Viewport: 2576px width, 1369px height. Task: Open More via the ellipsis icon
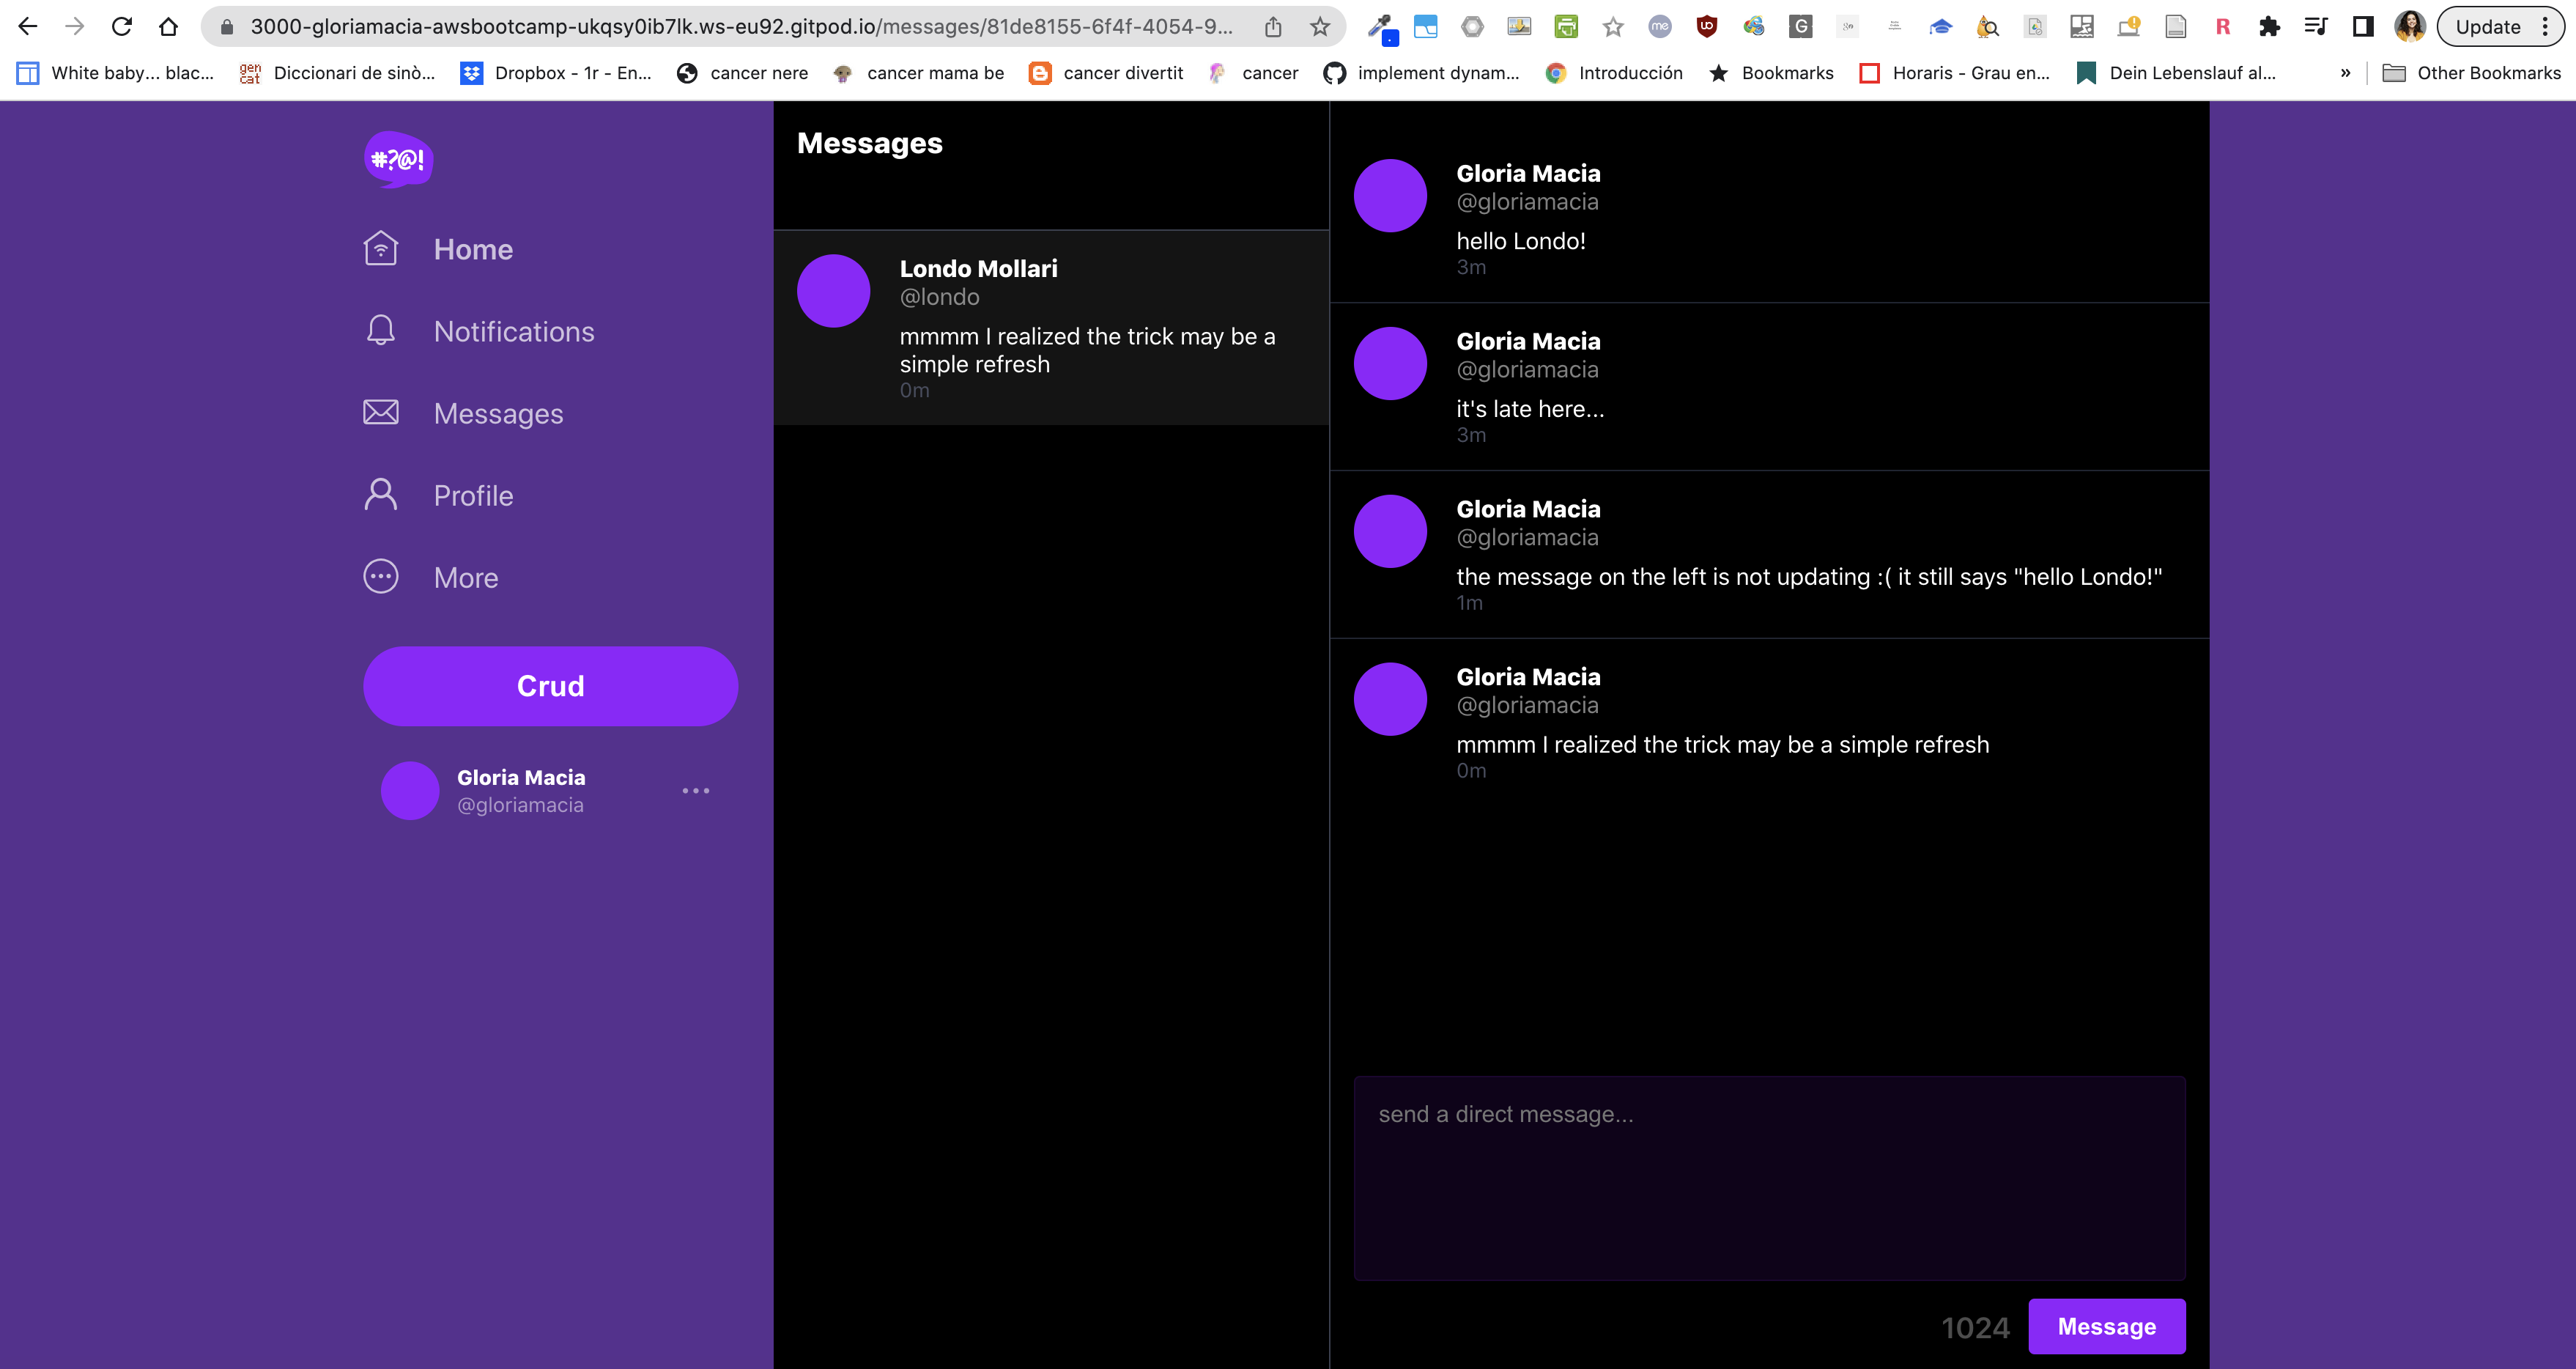tap(380, 577)
